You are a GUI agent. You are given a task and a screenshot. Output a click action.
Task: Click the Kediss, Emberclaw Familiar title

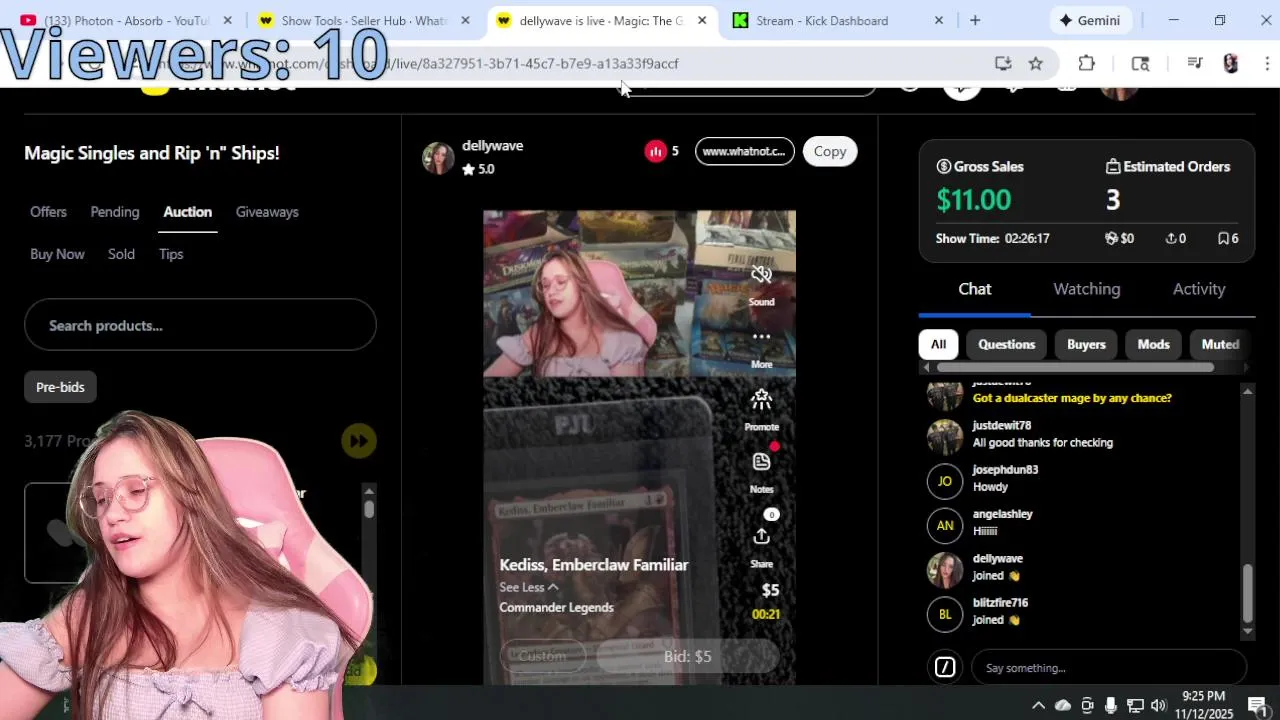click(594, 565)
